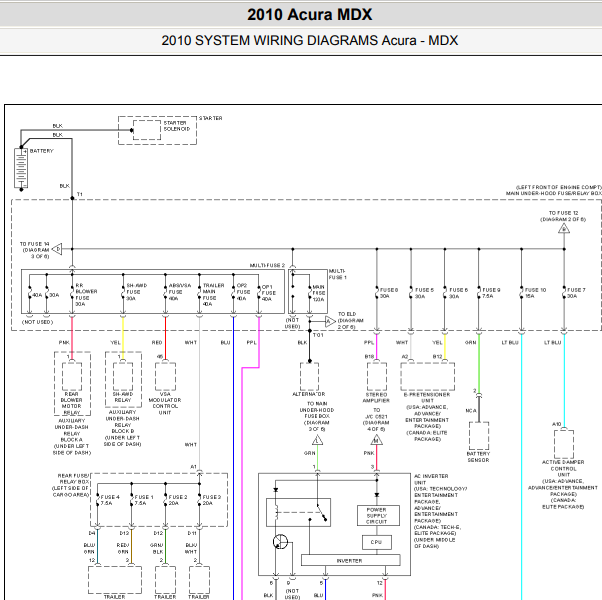Click the SH-AWD RELAY component label
Screen dimensions: 602x600
123,397
